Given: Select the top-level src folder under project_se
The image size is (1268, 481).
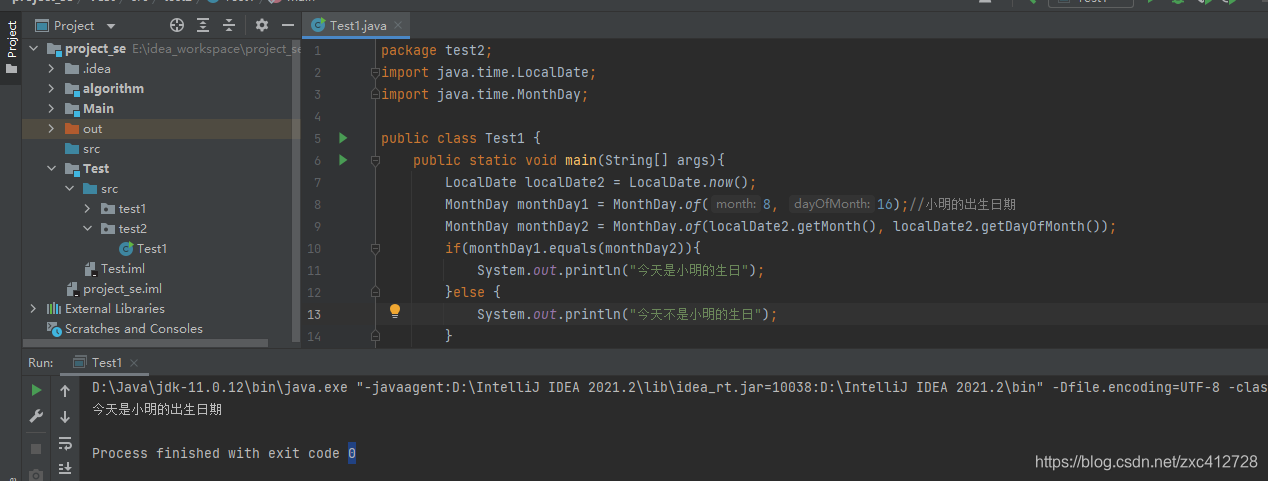Looking at the screenshot, I should tap(82, 149).
